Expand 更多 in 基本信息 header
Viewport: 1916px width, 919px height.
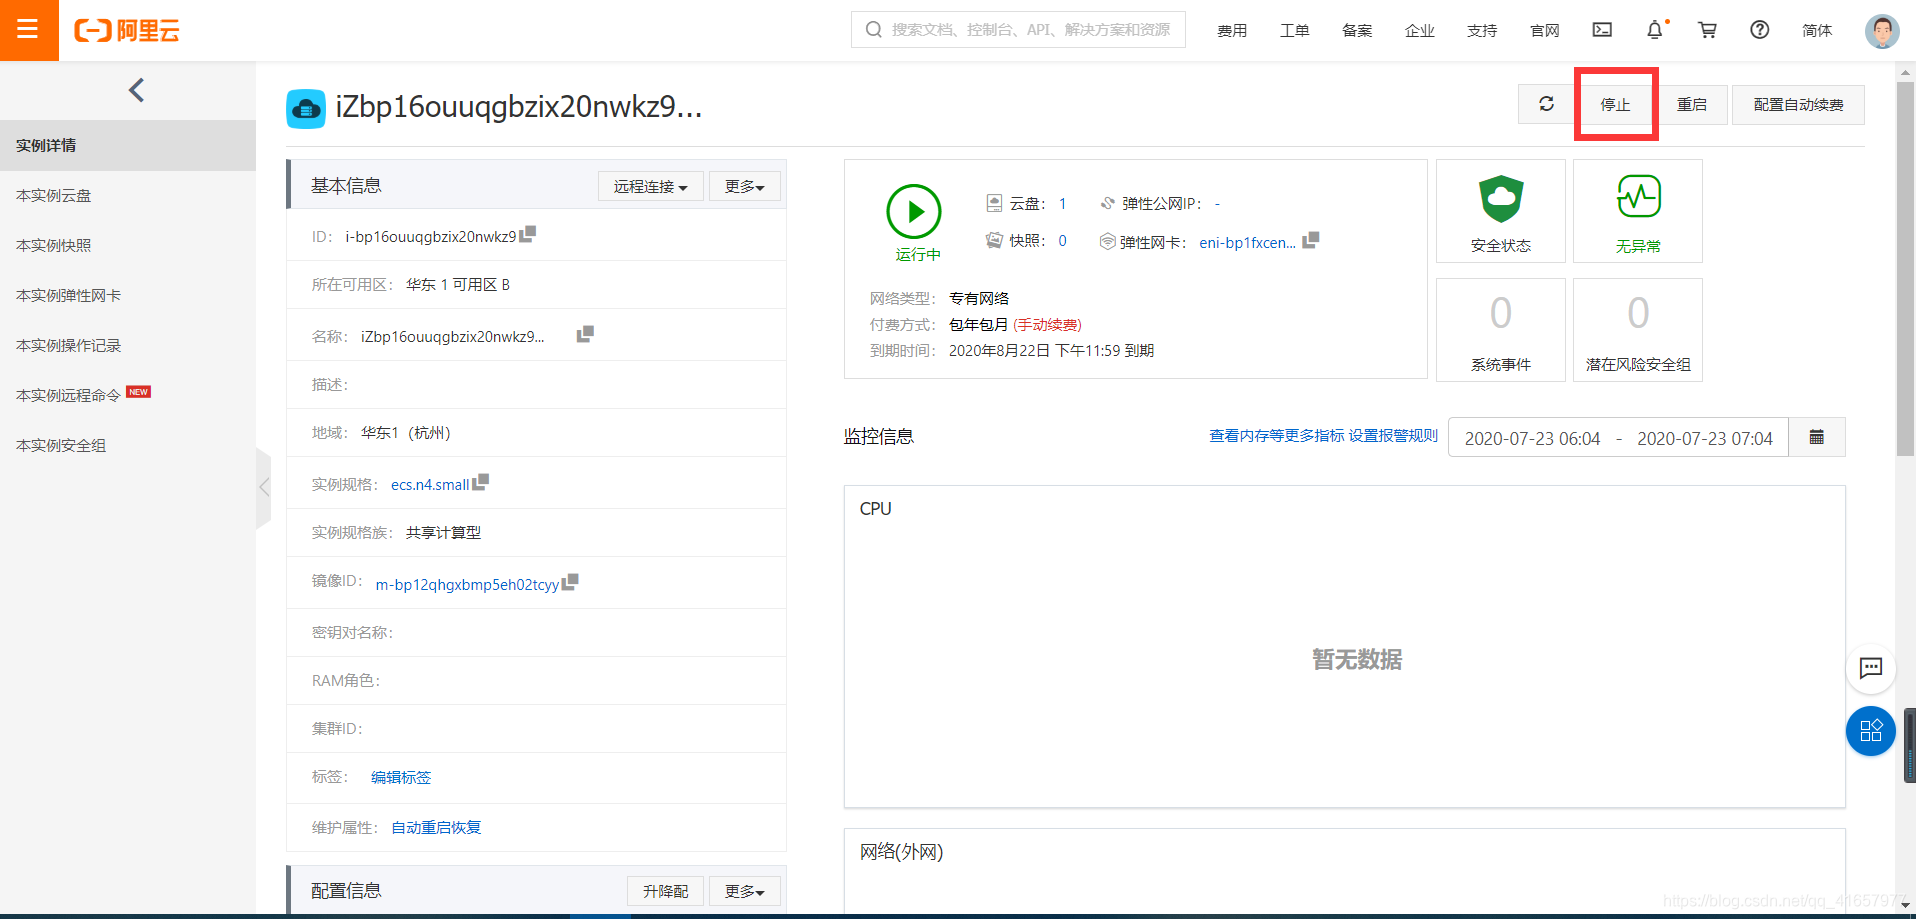point(745,187)
